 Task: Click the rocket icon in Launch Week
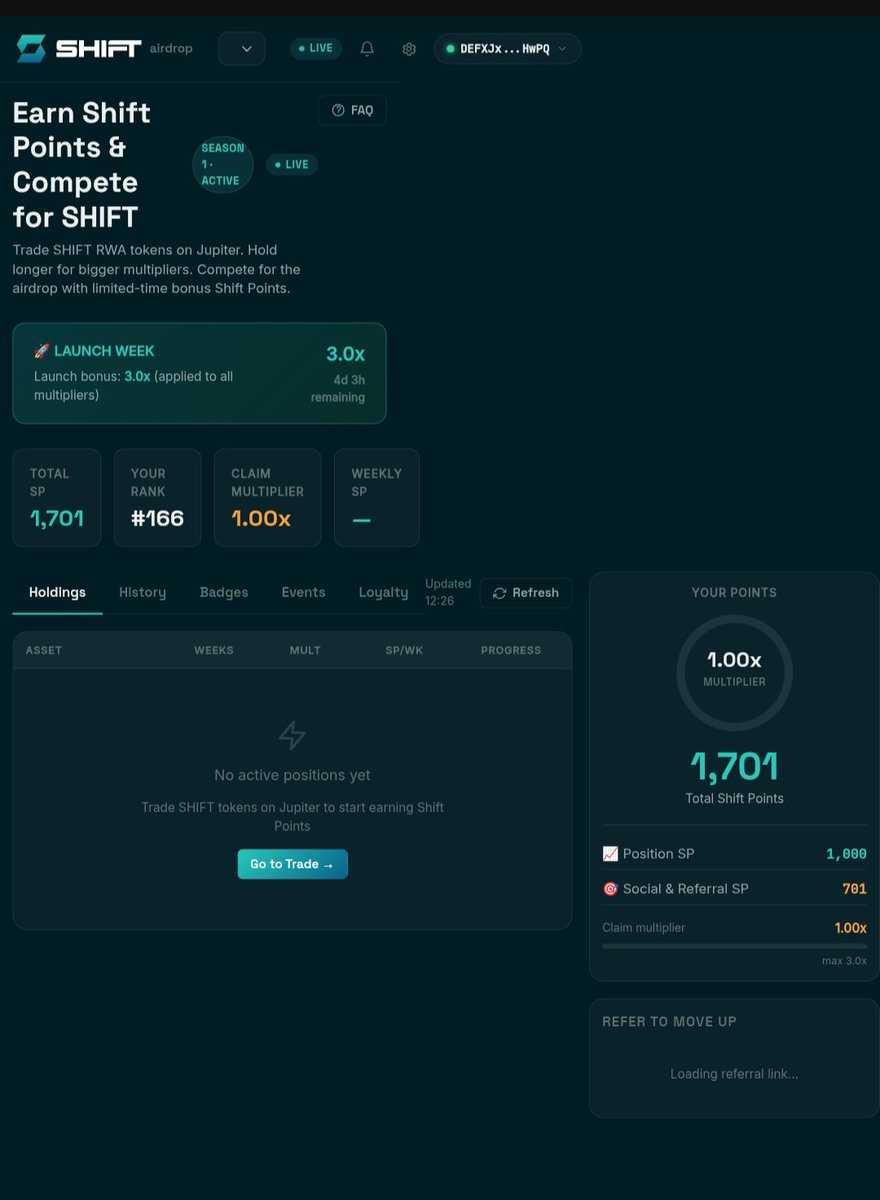click(41, 351)
